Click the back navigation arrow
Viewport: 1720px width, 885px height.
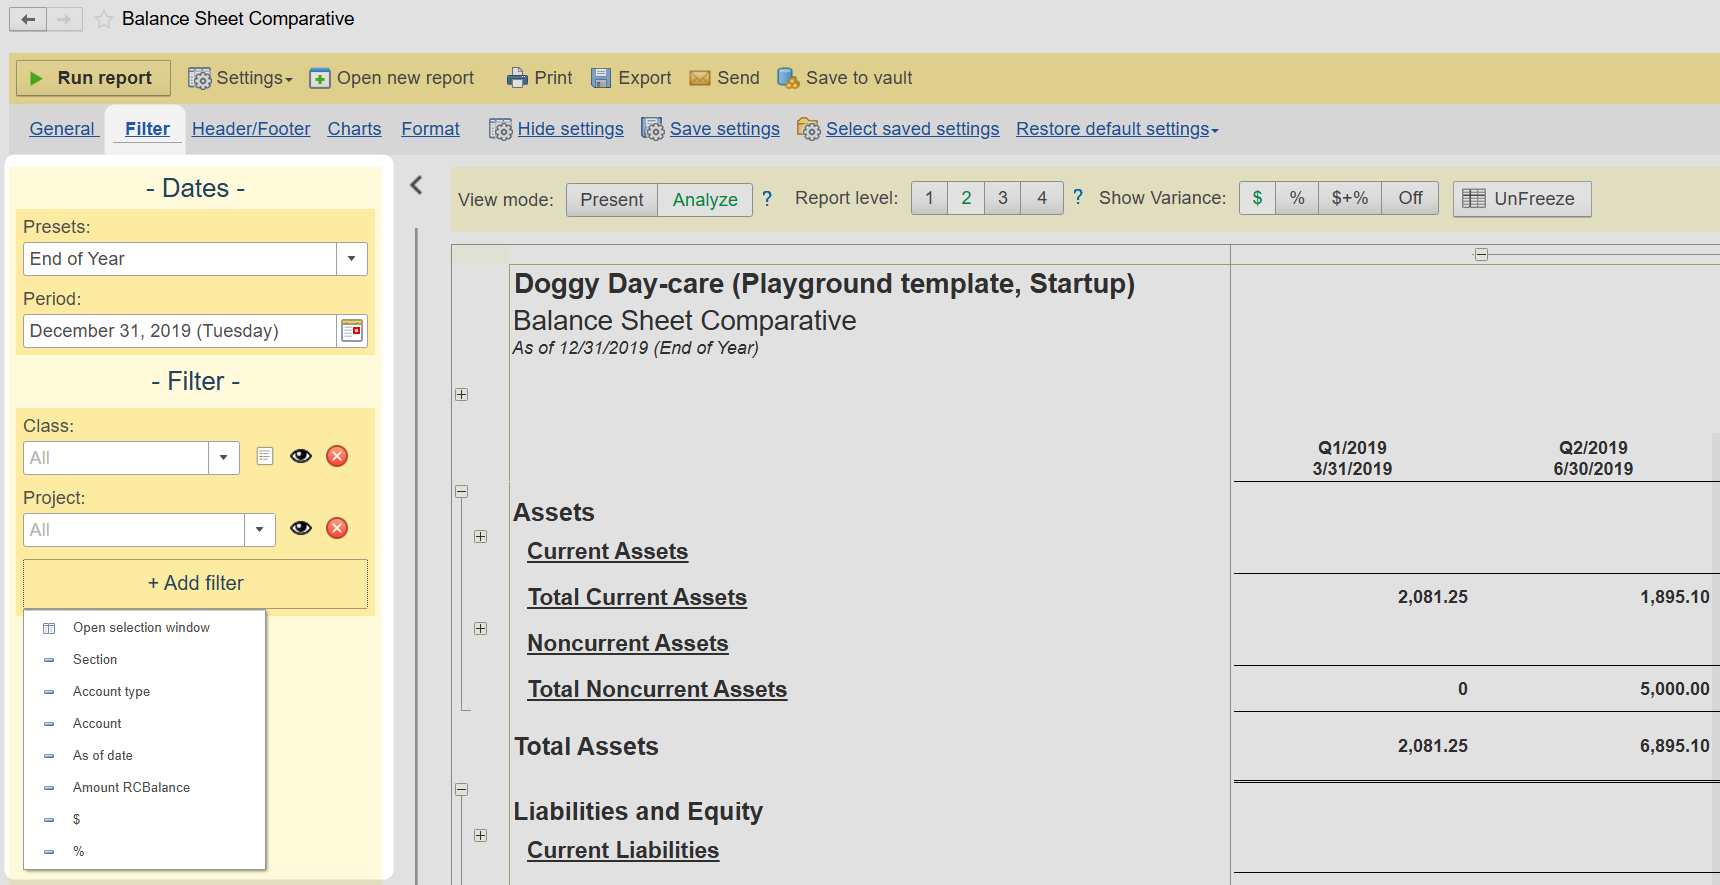click(28, 19)
